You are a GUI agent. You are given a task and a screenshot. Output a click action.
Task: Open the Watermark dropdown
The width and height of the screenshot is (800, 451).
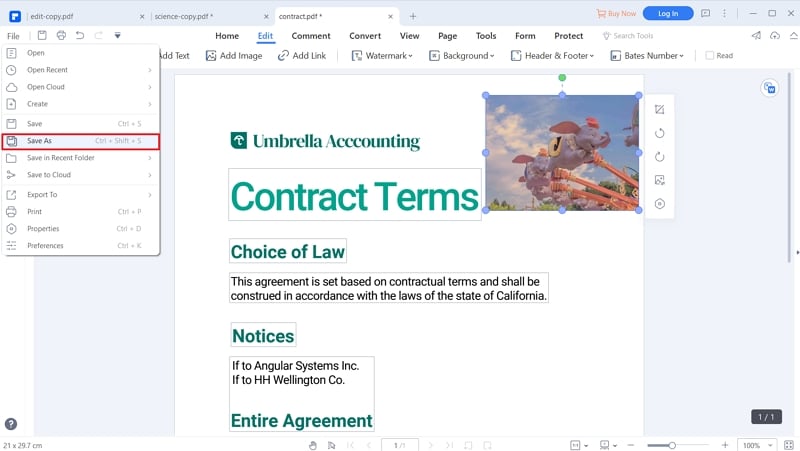382,56
